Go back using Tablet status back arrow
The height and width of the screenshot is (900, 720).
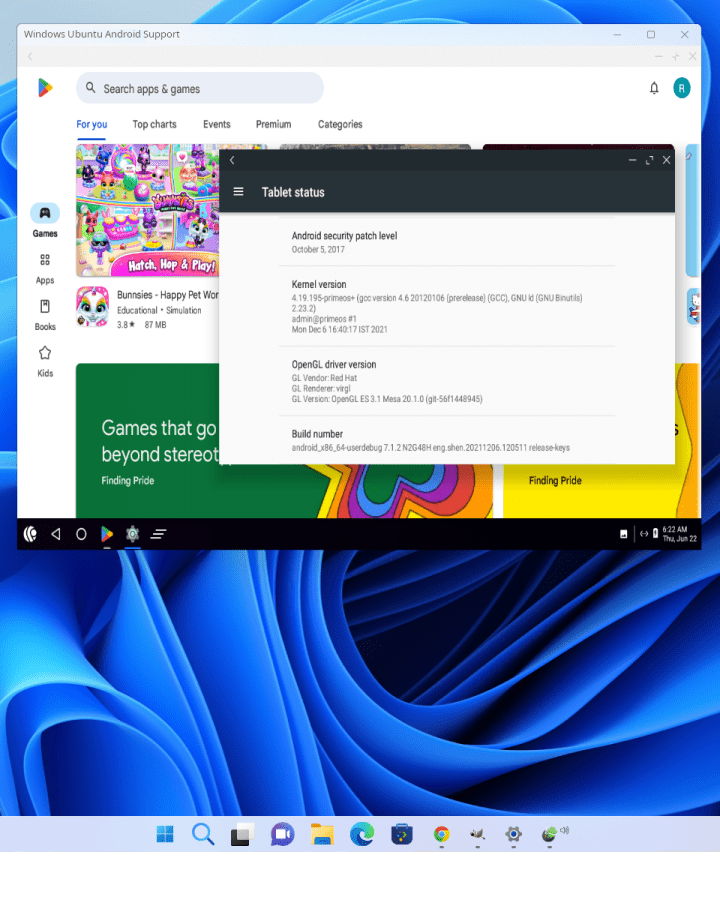(232, 160)
